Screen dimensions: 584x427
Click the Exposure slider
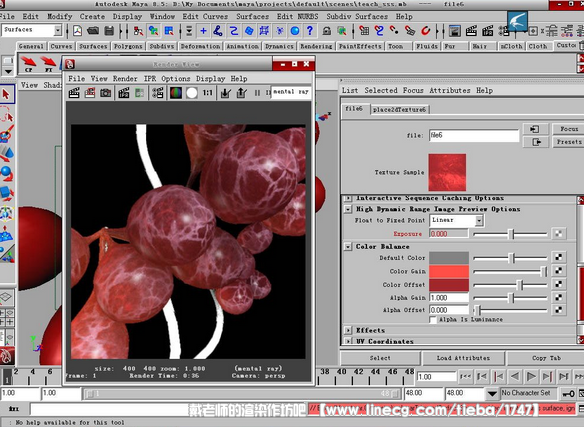click(x=510, y=234)
